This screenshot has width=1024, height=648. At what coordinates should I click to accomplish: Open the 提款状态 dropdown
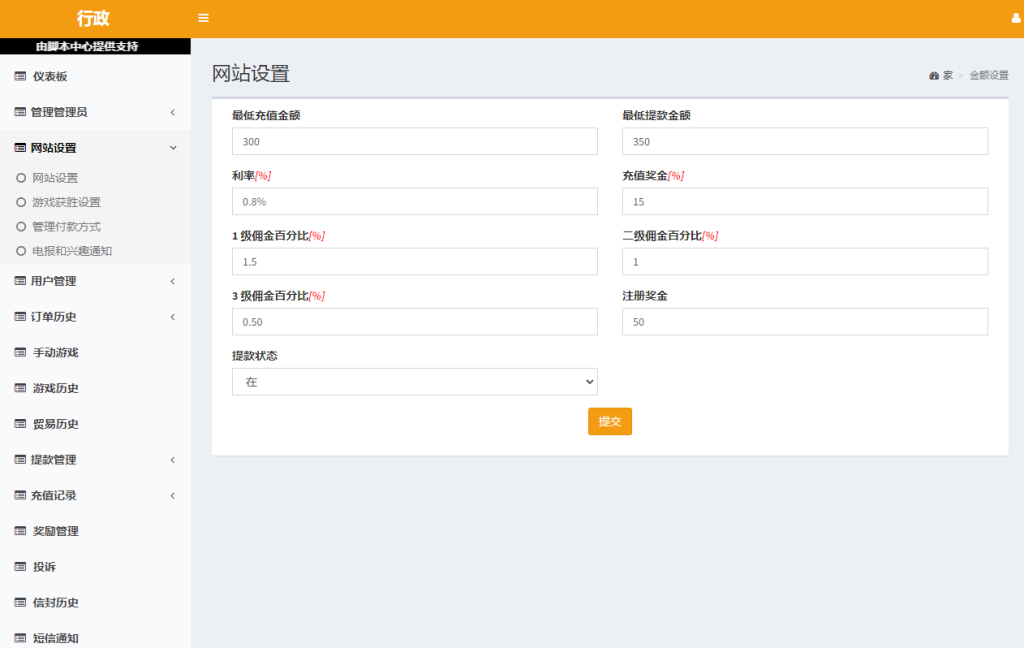[x=414, y=381]
